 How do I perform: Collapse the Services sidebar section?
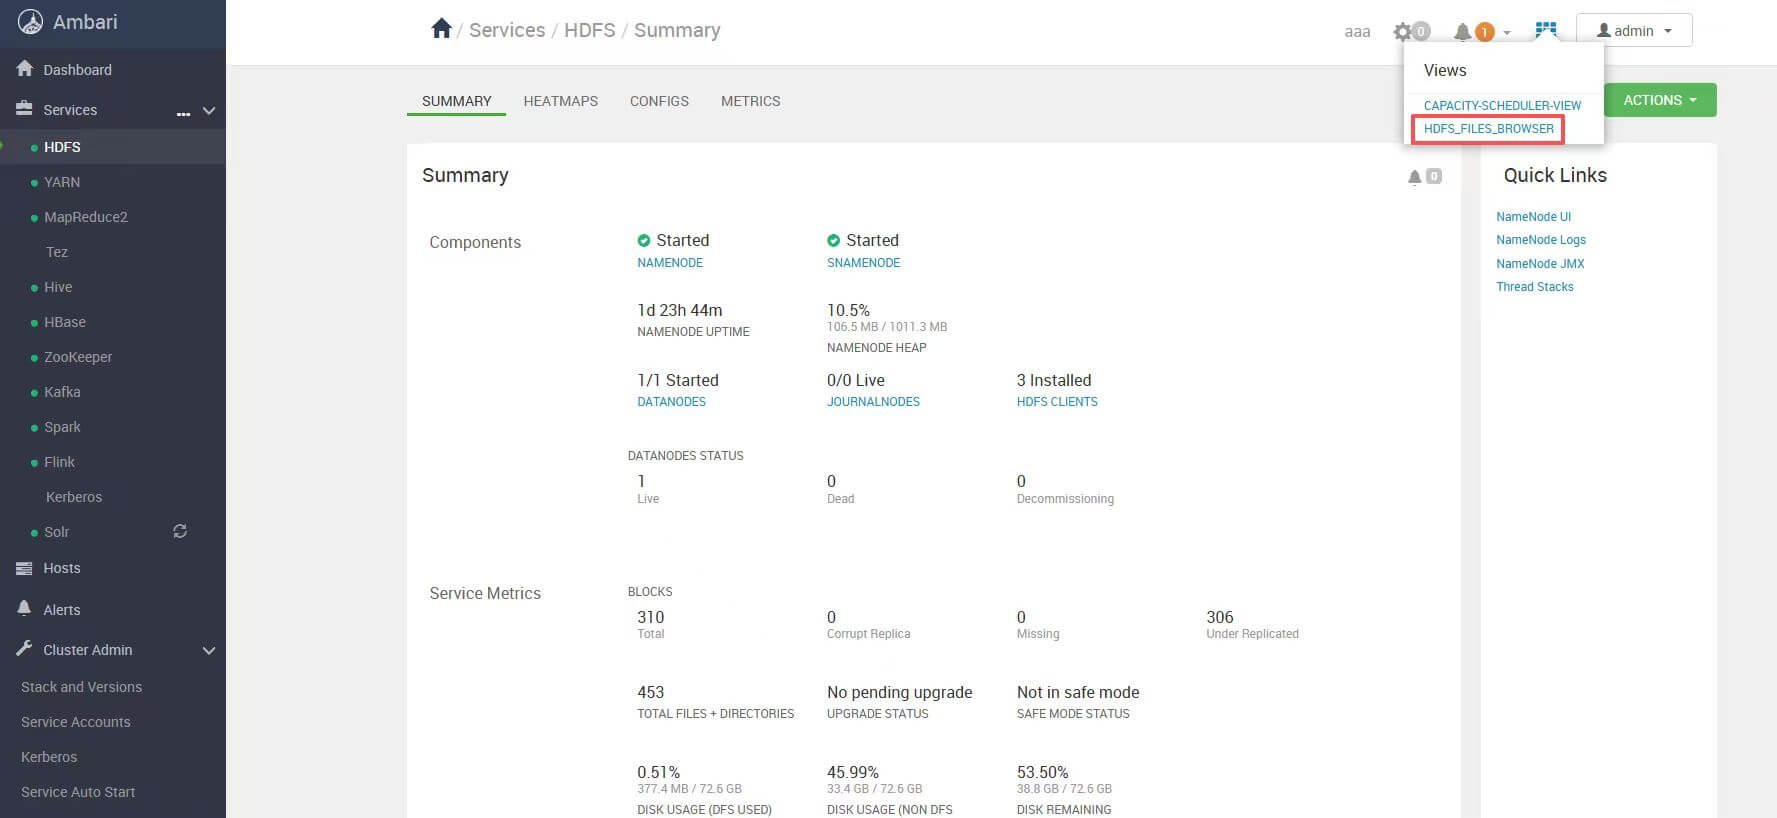[209, 111]
